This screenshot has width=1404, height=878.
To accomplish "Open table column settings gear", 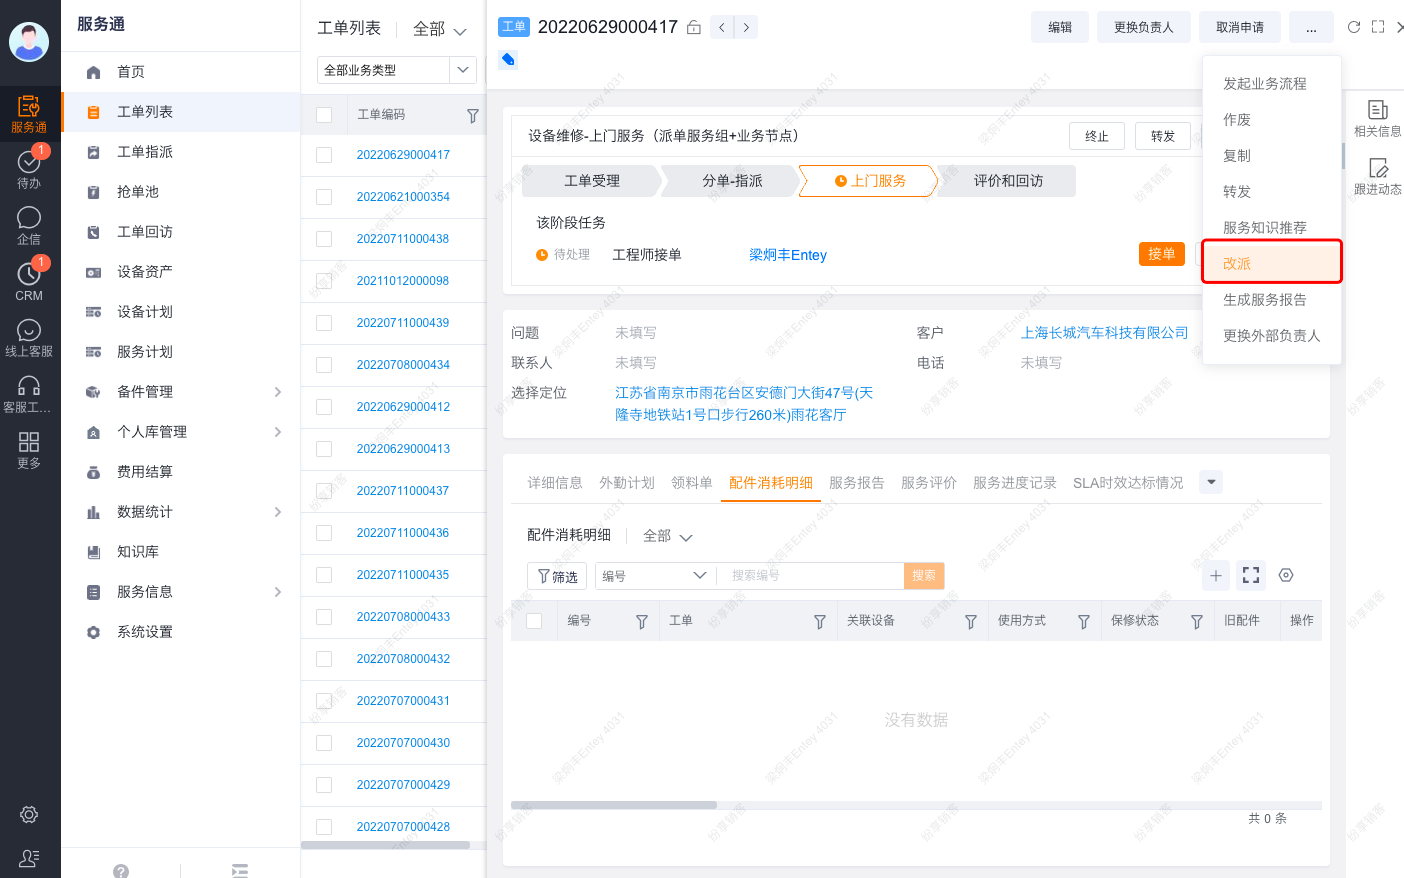I will [1286, 575].
